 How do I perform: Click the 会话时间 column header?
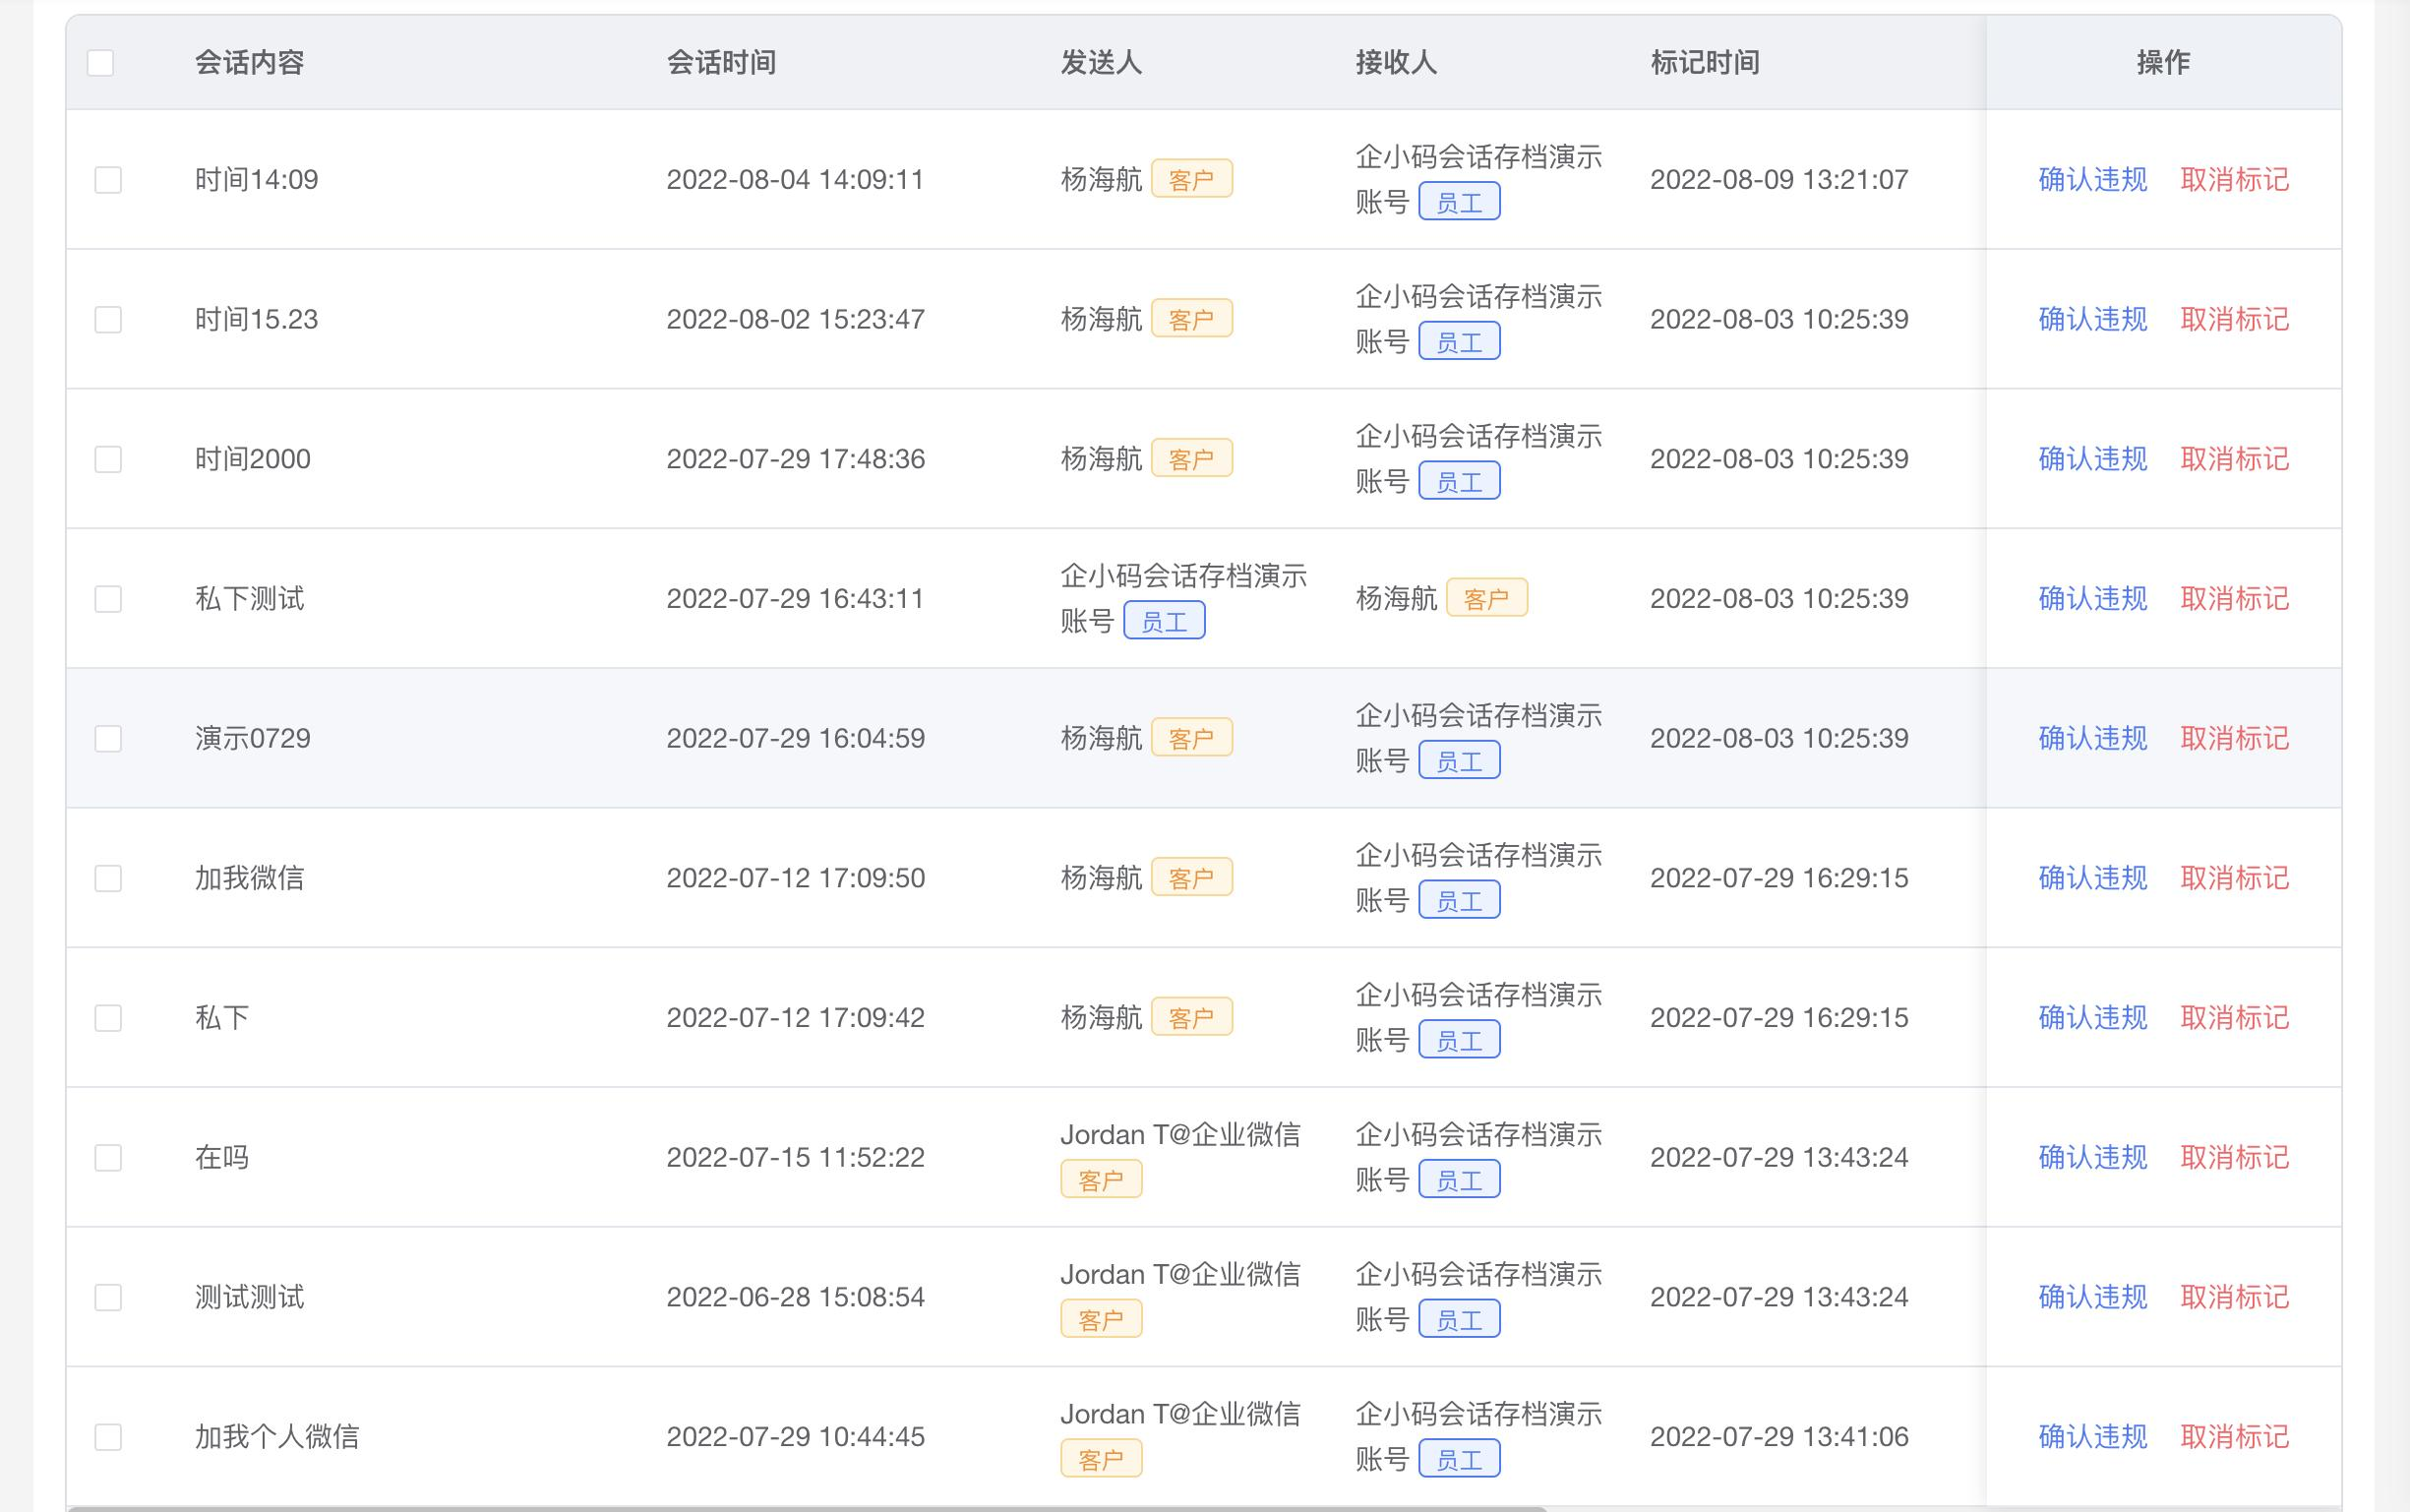(721, 63)
